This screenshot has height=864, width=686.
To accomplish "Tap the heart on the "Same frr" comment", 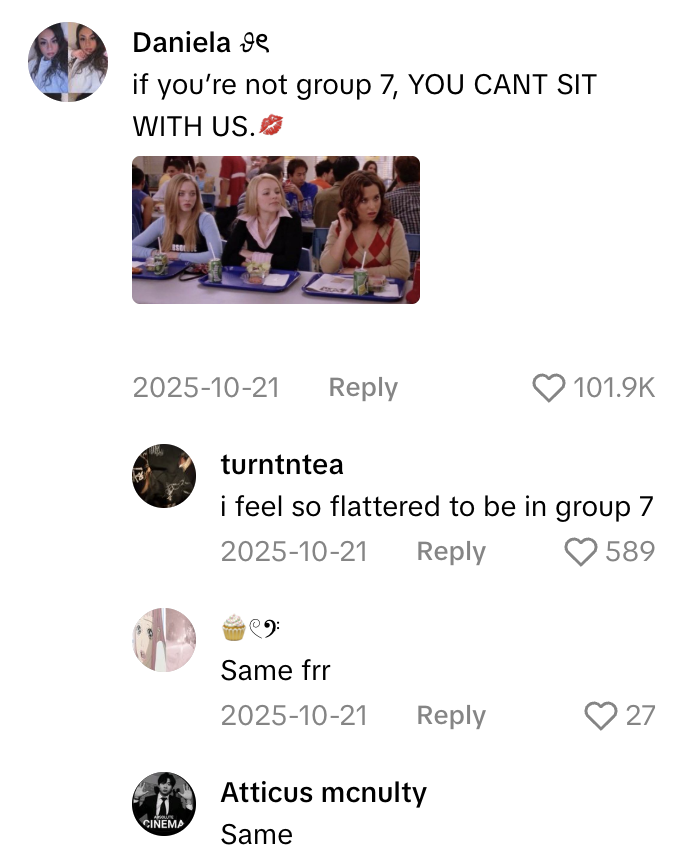I will [600, 716].
